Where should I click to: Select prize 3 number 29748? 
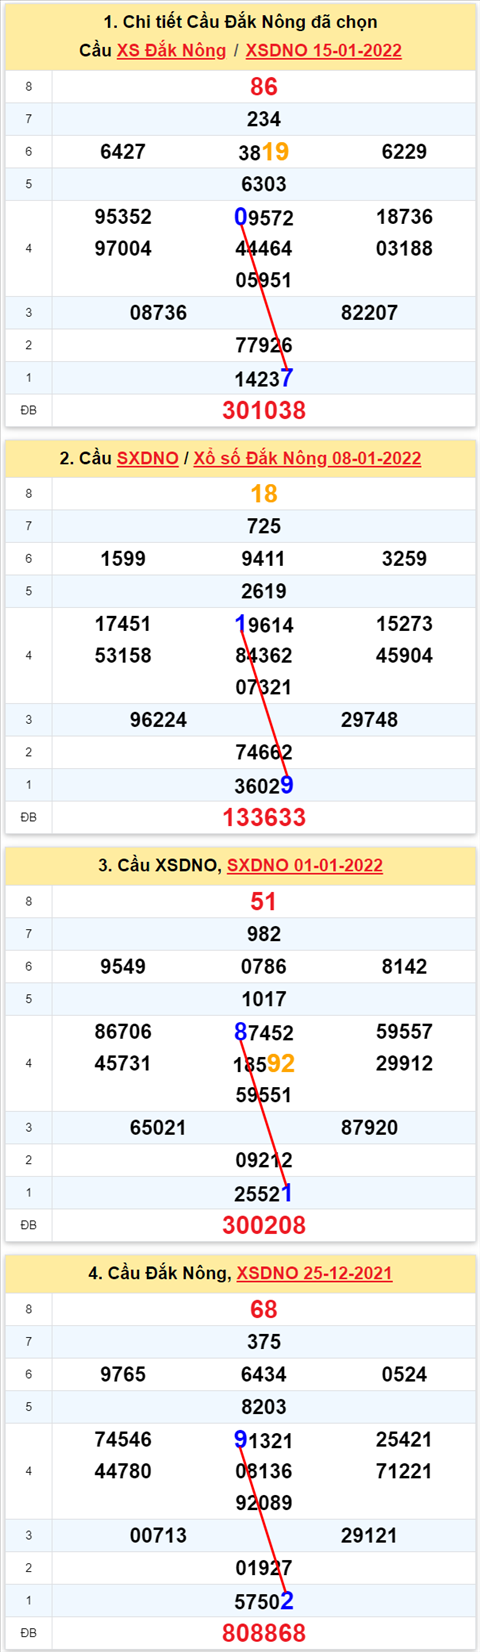pyautogui.click(x=369, y=720)
